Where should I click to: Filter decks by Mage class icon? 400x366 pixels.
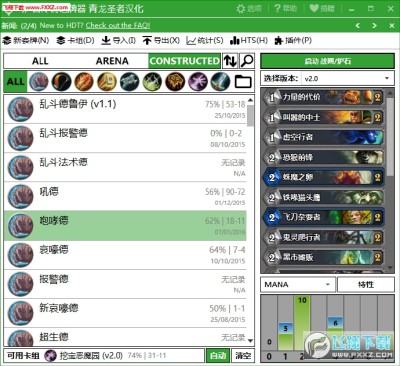coord(84,82)
